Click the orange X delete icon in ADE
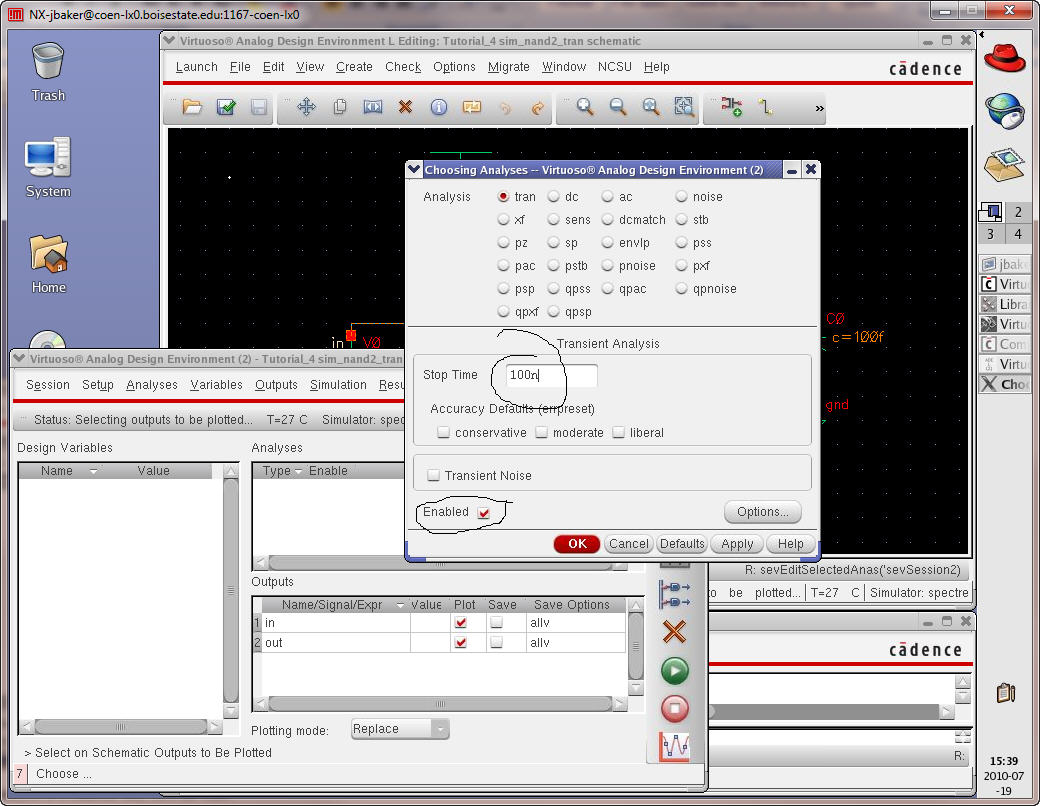This screenshot has height=806, width=1040. [x=675, y=632]
